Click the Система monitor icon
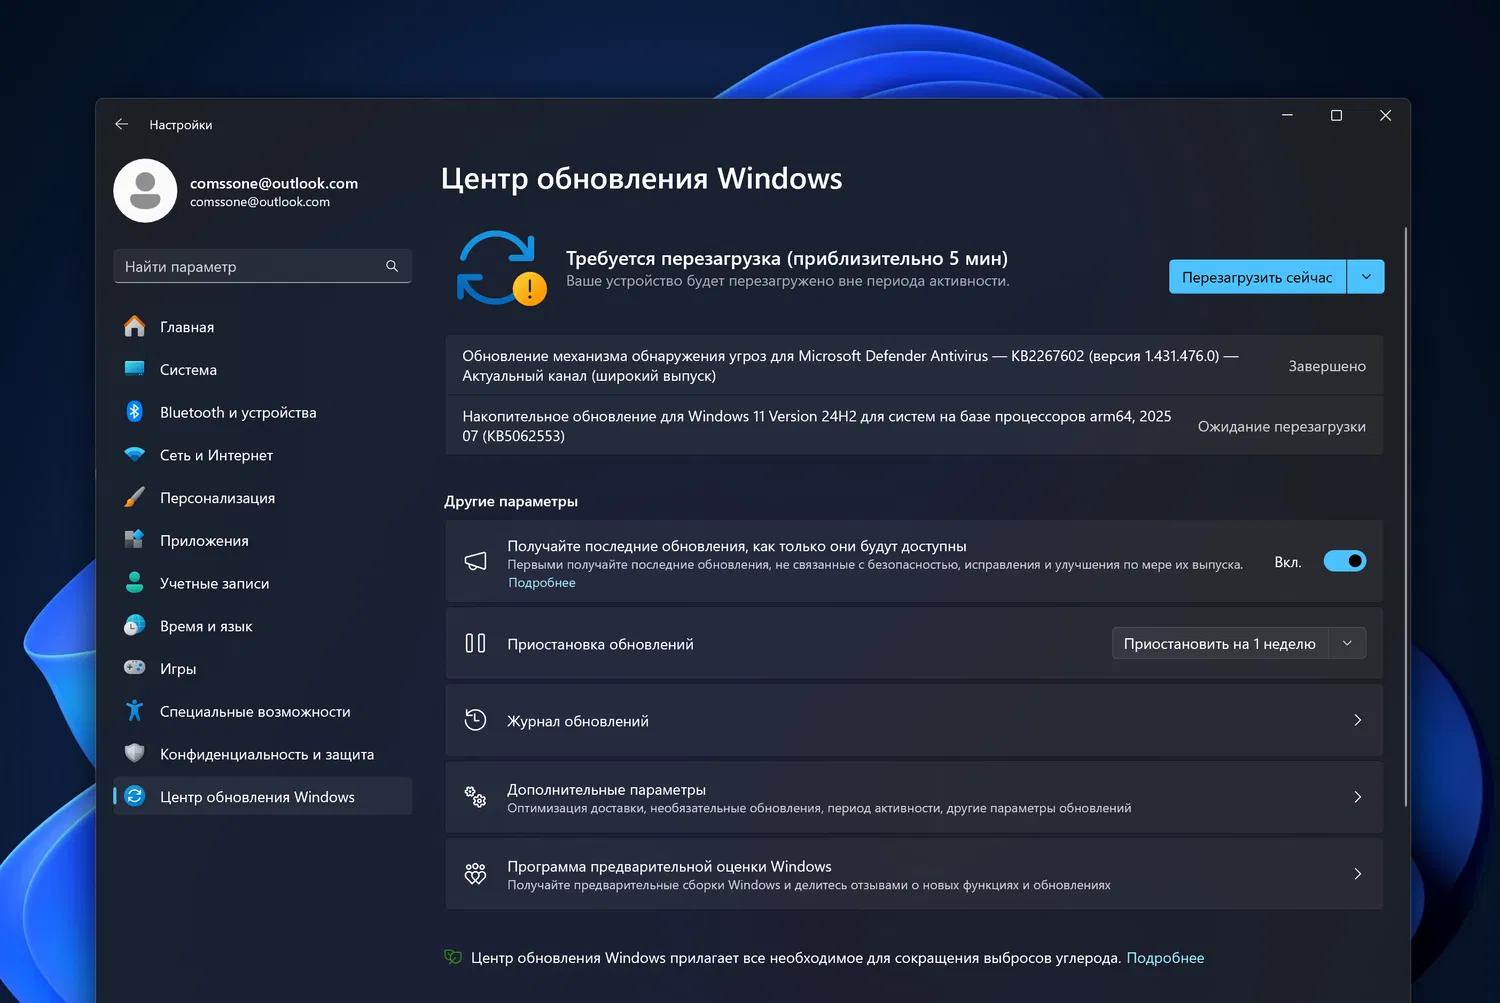Image resolution: width=1500 pixels, height=1003 pixels. pyautogui.click(x=135, y=369)
